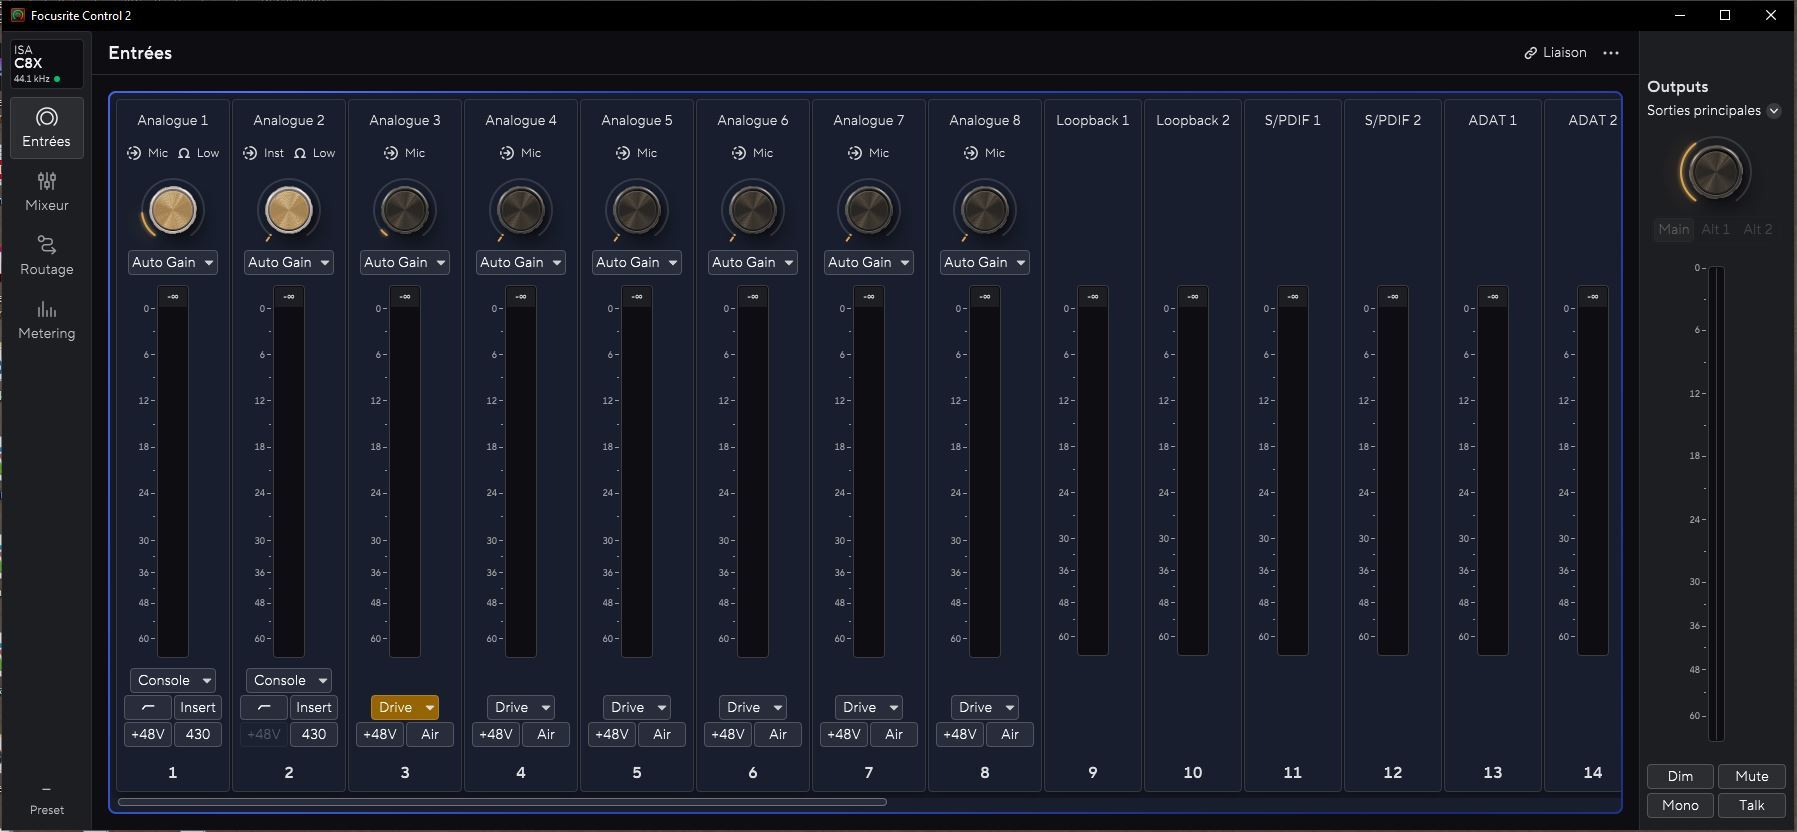This screenshot has width=1797, height=832.
Task: Open the Routage sidebar page
Action: (47, 256)
